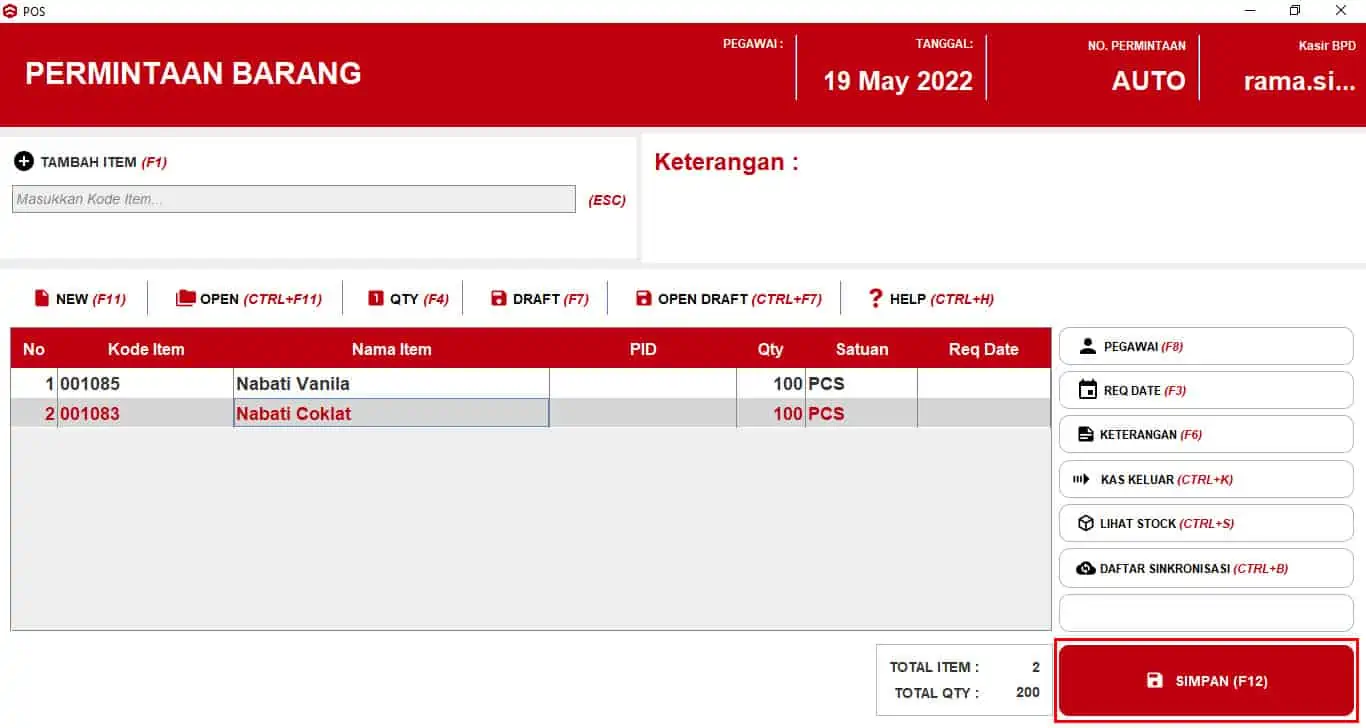The height and width of the screenshot is (728, 1366).
Task: Click the DAFTAR SINKRONISASI (CTRL+B) button
Action: click(x=1206, y=568)
